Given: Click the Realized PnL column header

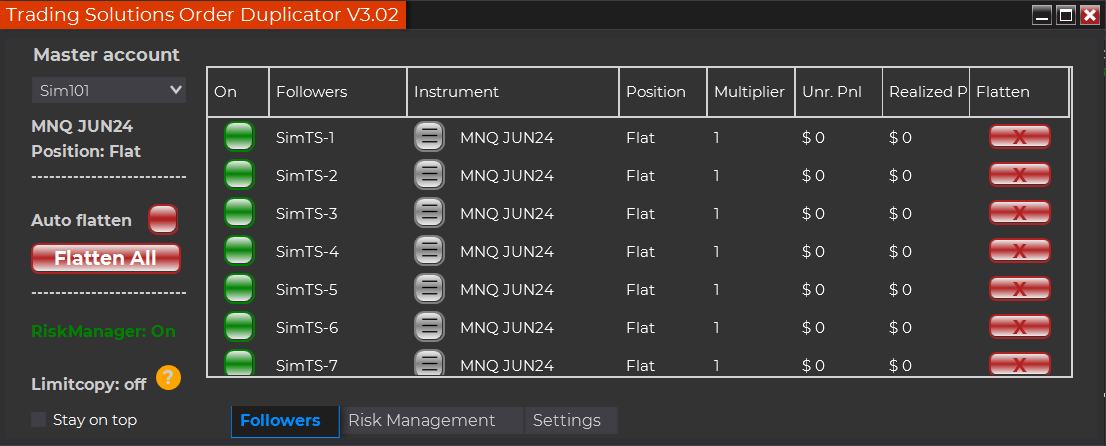Looking at the screenshot, I should 926,92.
